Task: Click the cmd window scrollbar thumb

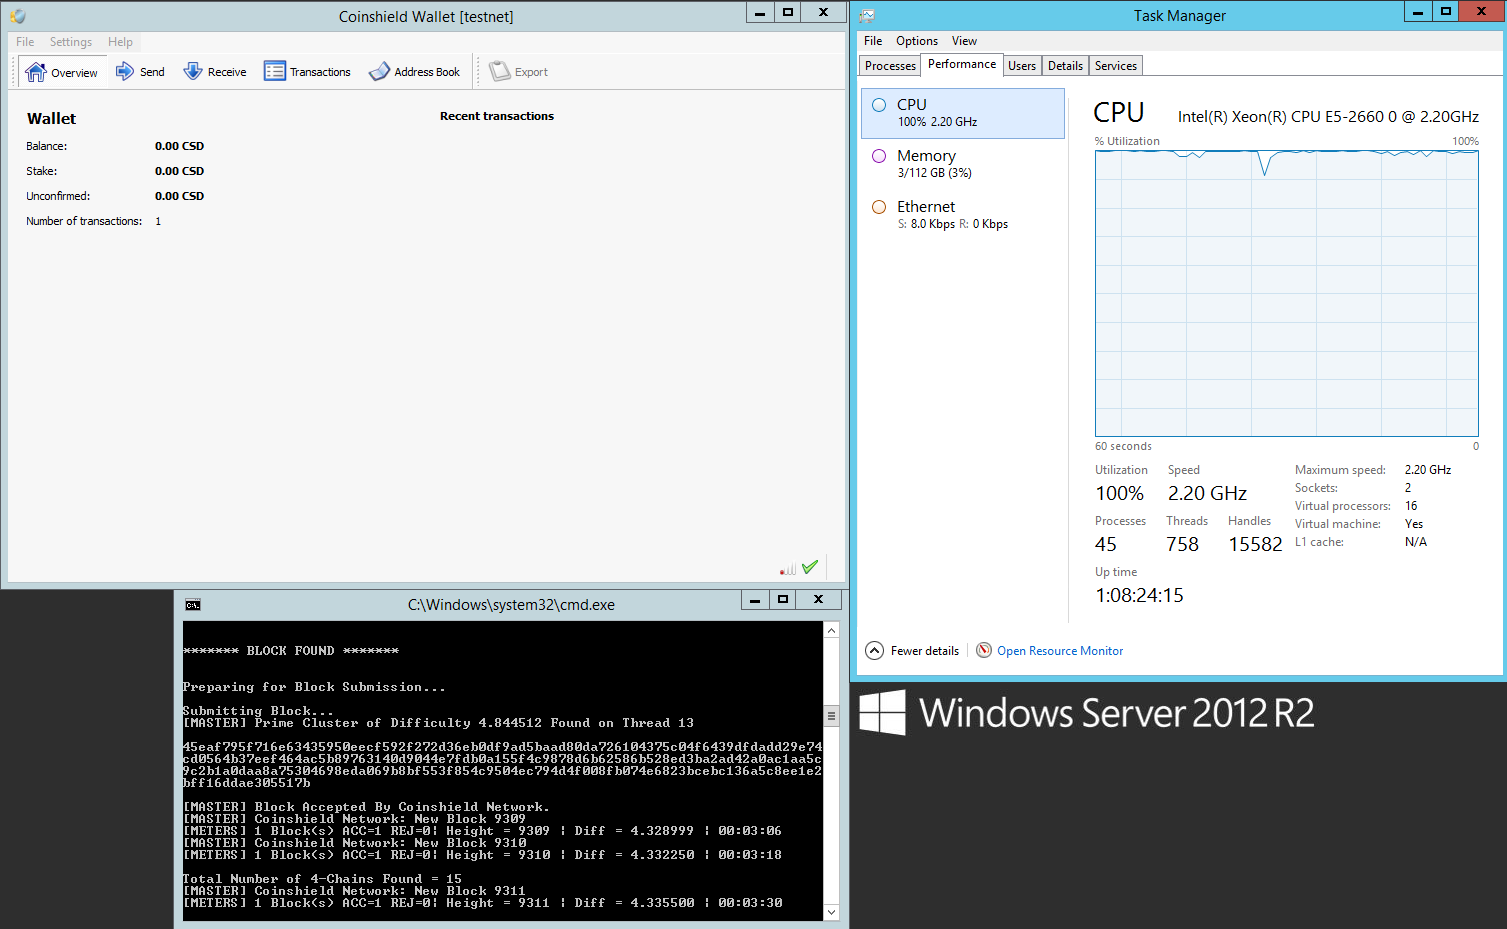Action: pos(831,716)
